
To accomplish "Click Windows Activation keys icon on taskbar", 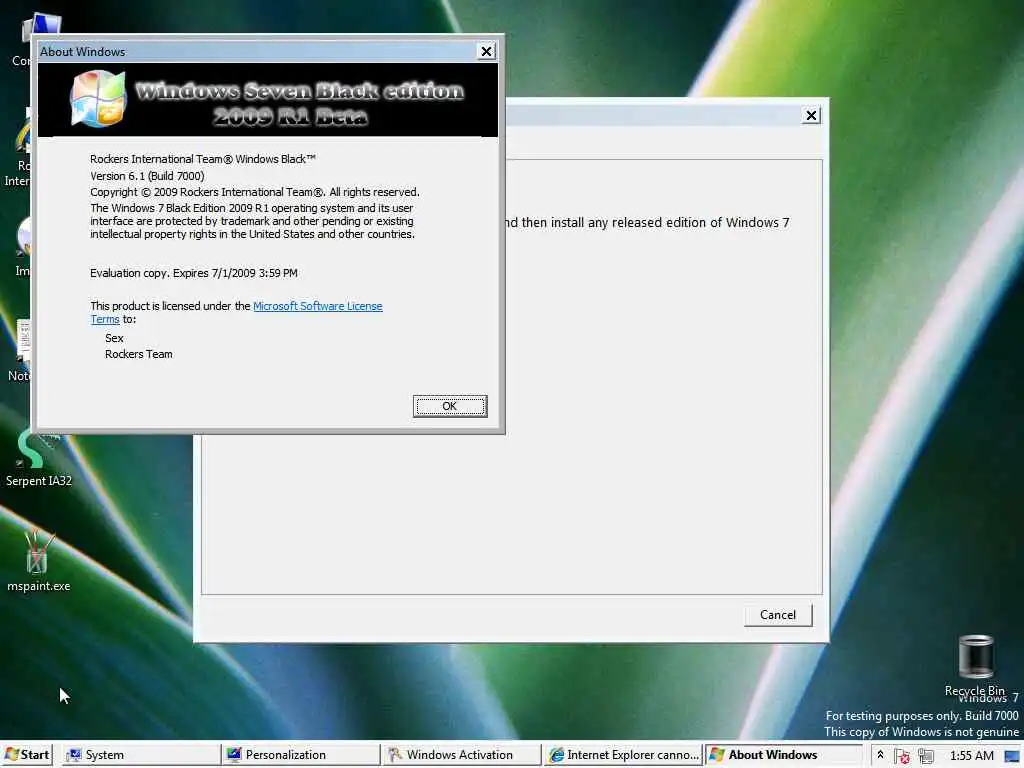I will [394, 755].
